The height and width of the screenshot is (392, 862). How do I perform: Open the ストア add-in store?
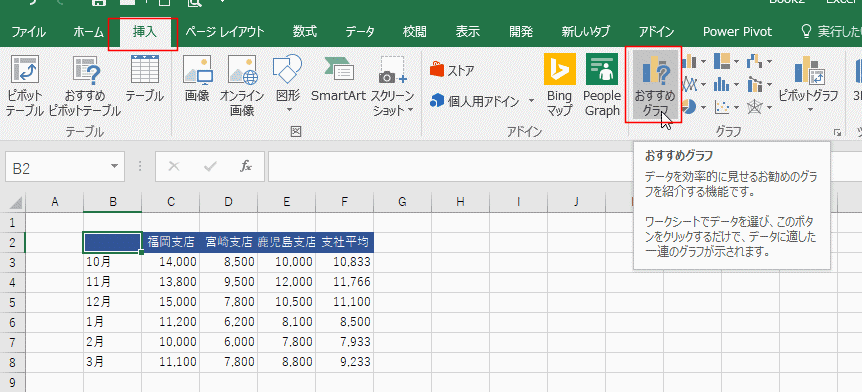click(x=452, y=70)
